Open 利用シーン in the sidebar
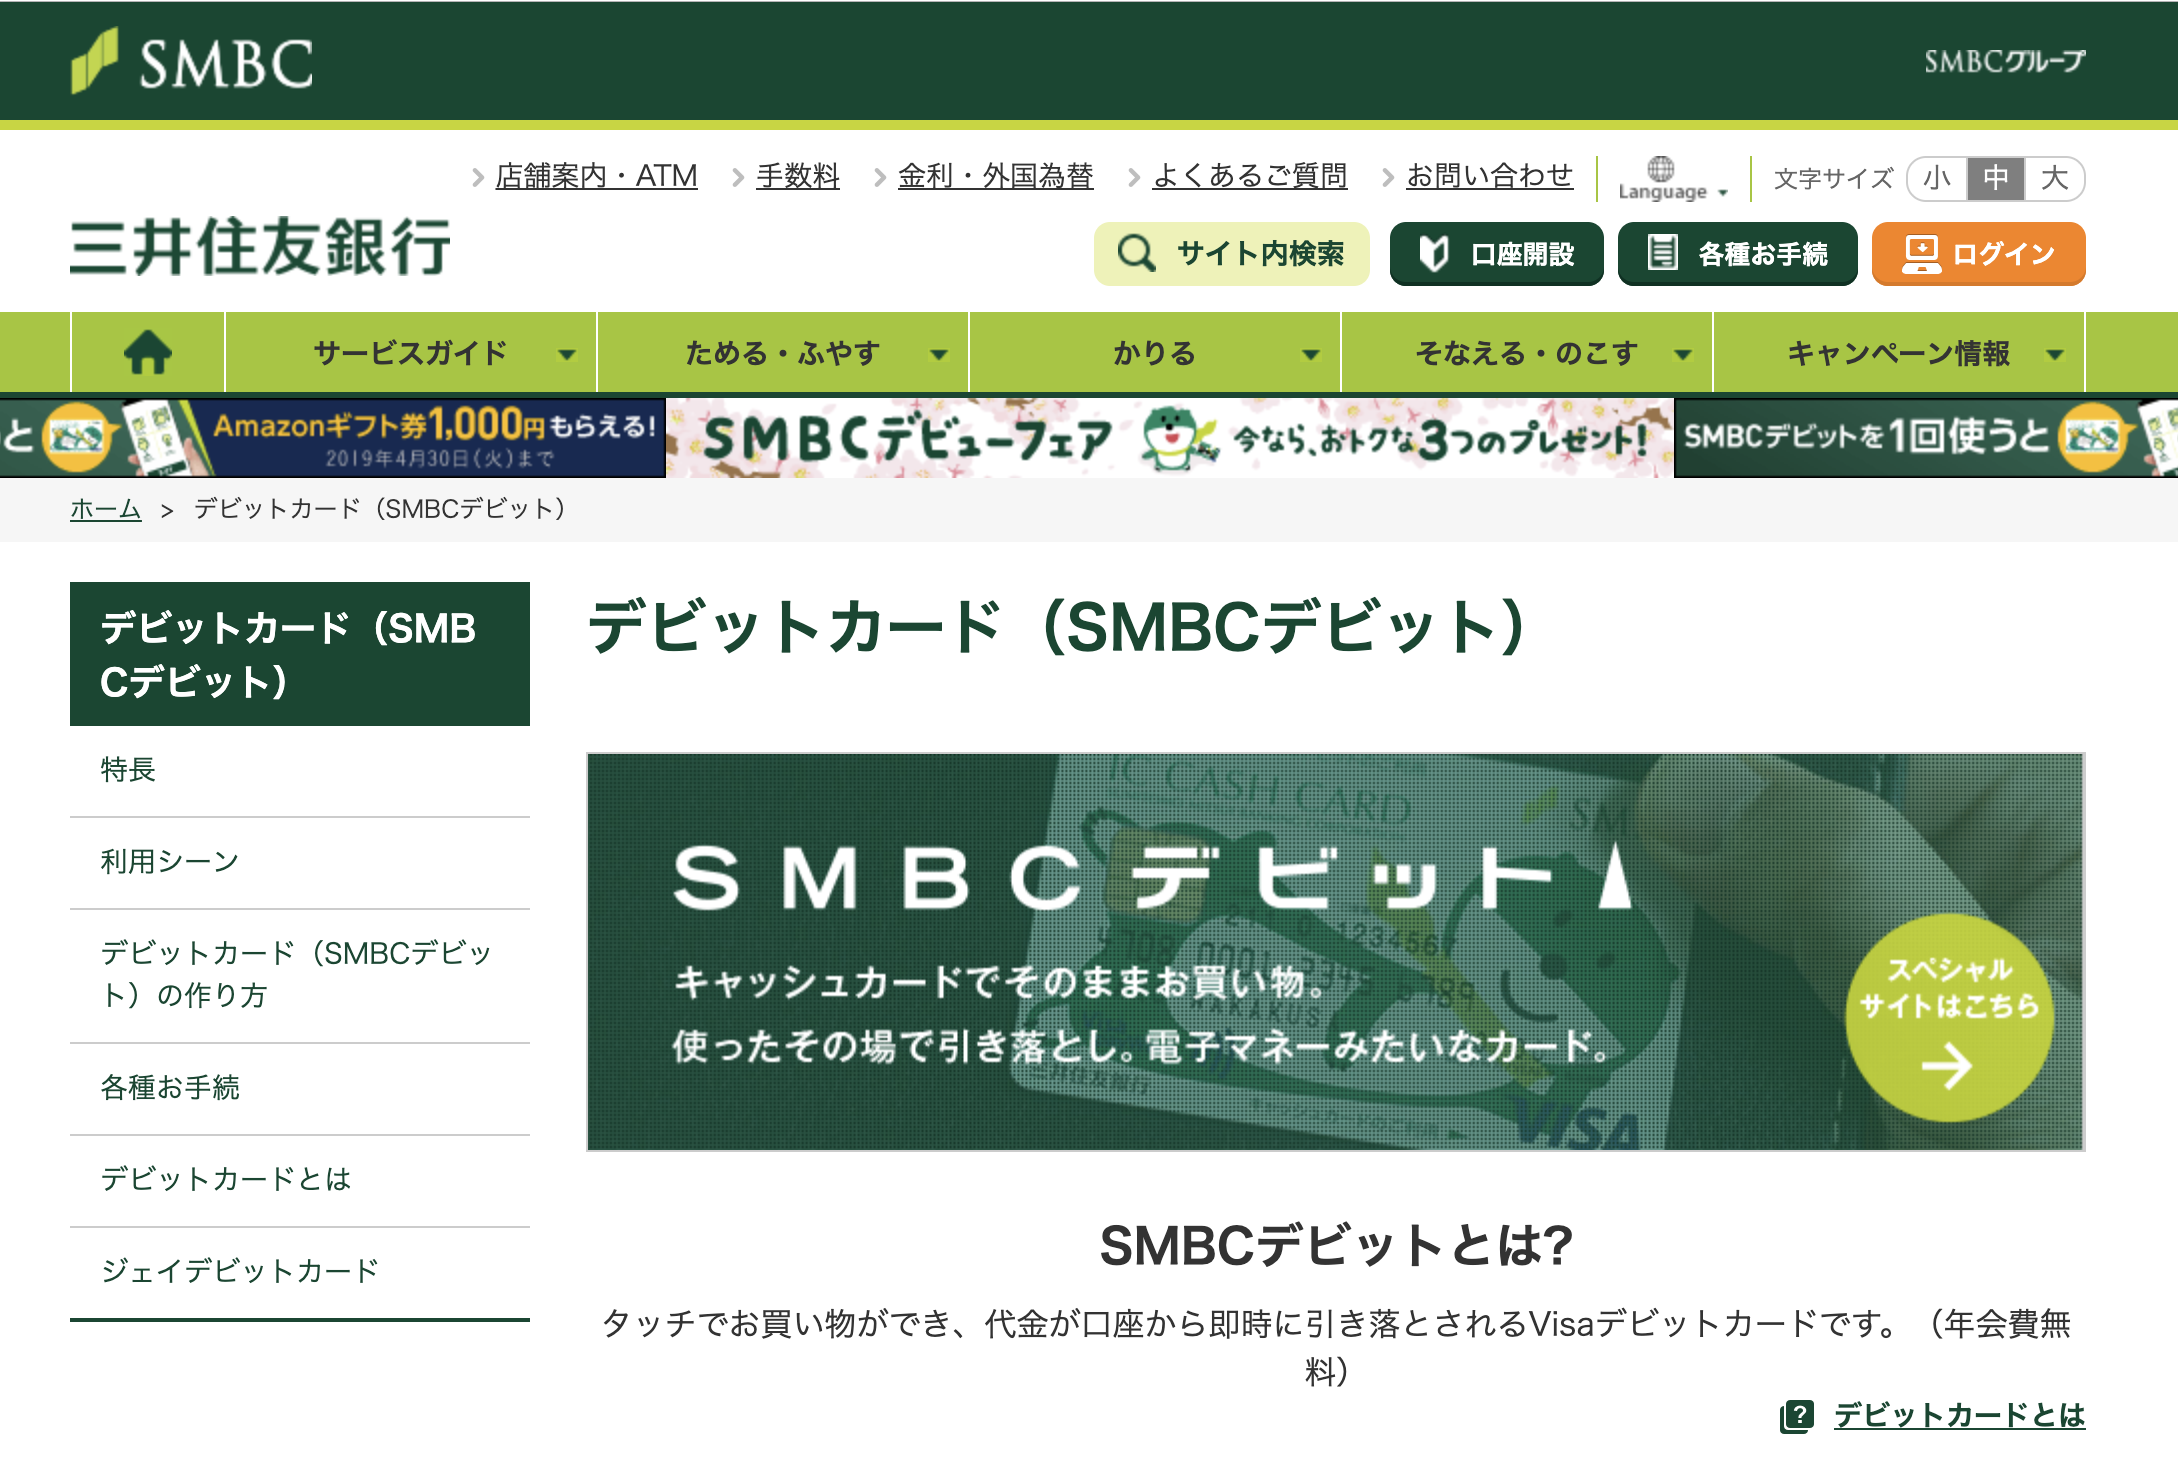This screenshot has width=2178, height=1484. coord(300,862)
